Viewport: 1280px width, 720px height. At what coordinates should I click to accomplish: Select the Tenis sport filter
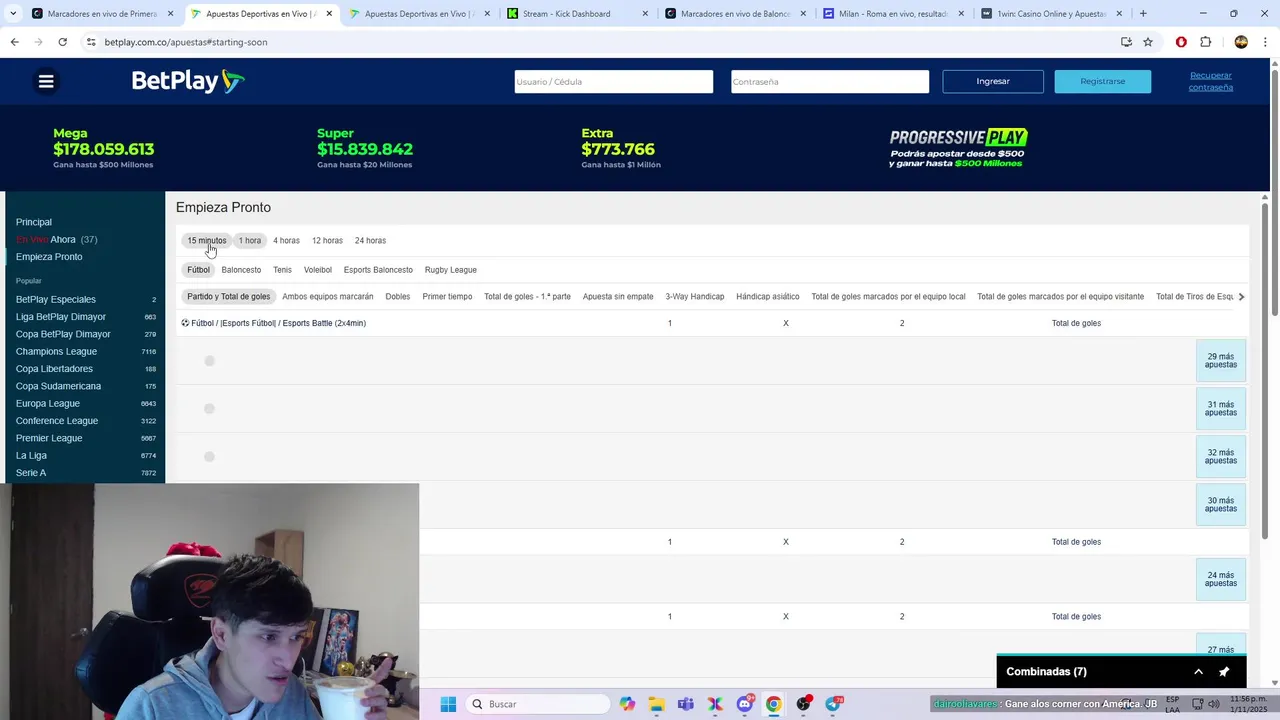click(283, 270)
